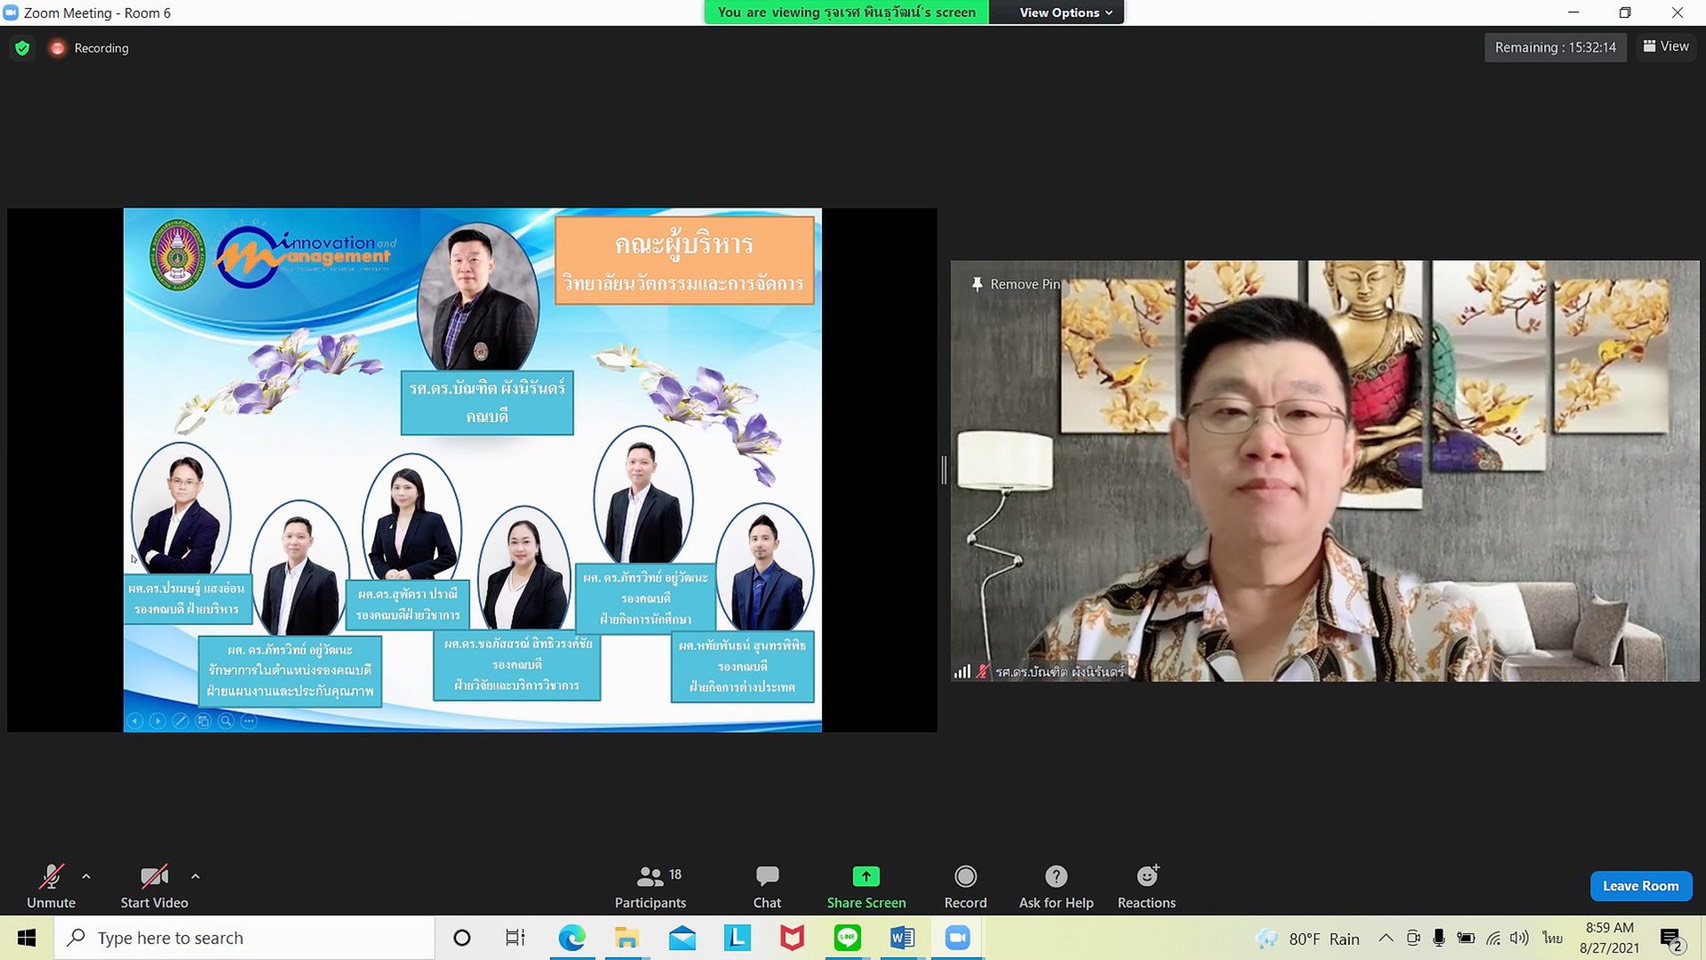The height and width of the screenshot is (960, 1706).
Task: Open the Participants panel
Action: (650, 886)
